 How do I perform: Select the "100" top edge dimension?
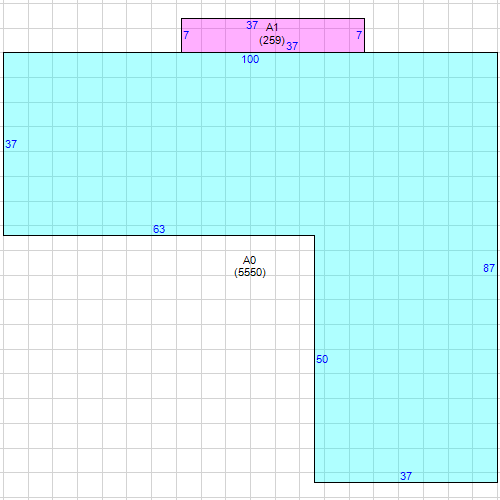tap(250, 59)
